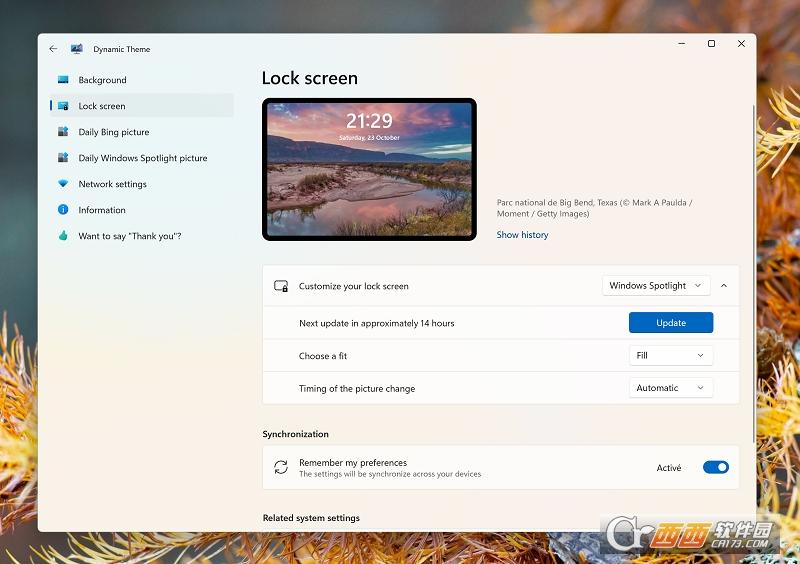Open the Background menu item
The image size is (800, 564).
pos(142,80)
